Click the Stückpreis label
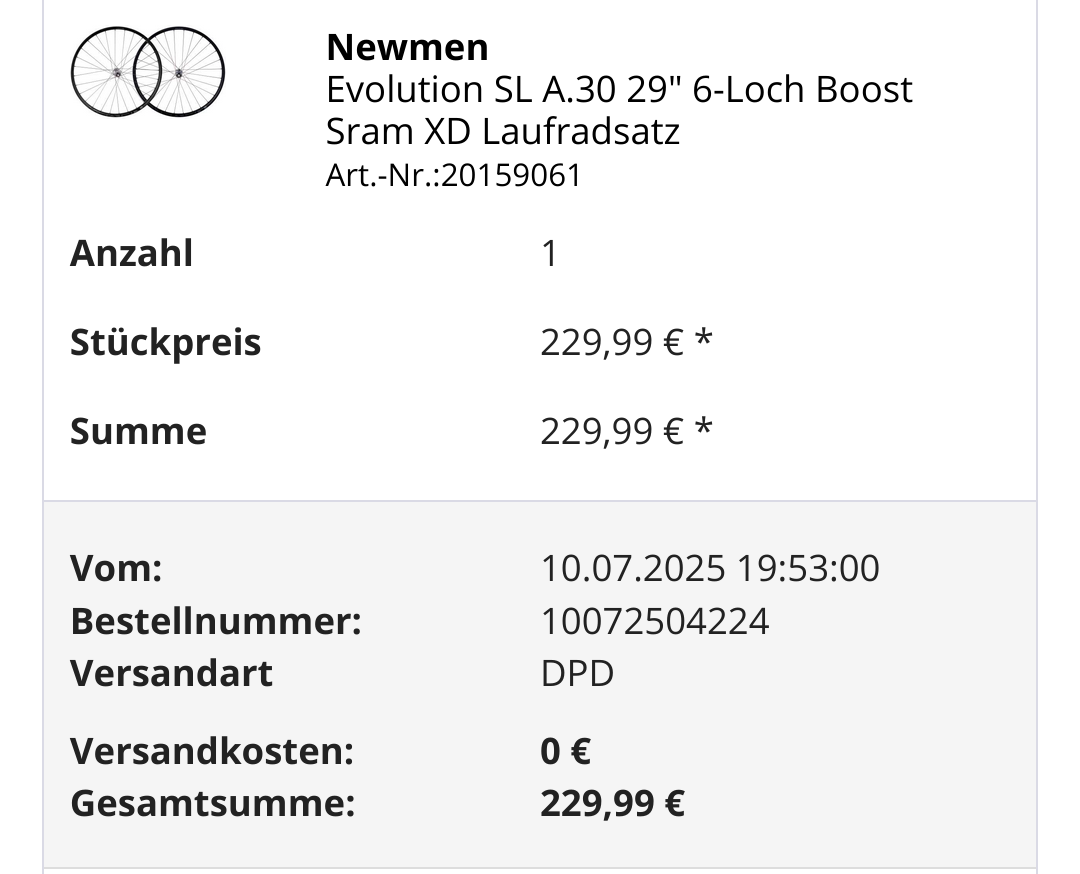This screenshot has height=874, width=1080. click(x=165, y=343)
